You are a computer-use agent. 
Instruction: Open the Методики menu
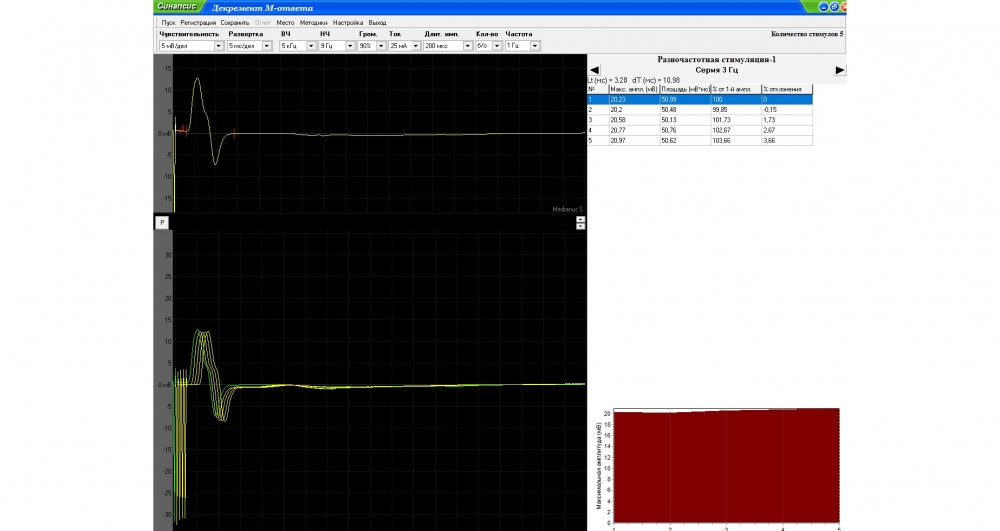314,22
